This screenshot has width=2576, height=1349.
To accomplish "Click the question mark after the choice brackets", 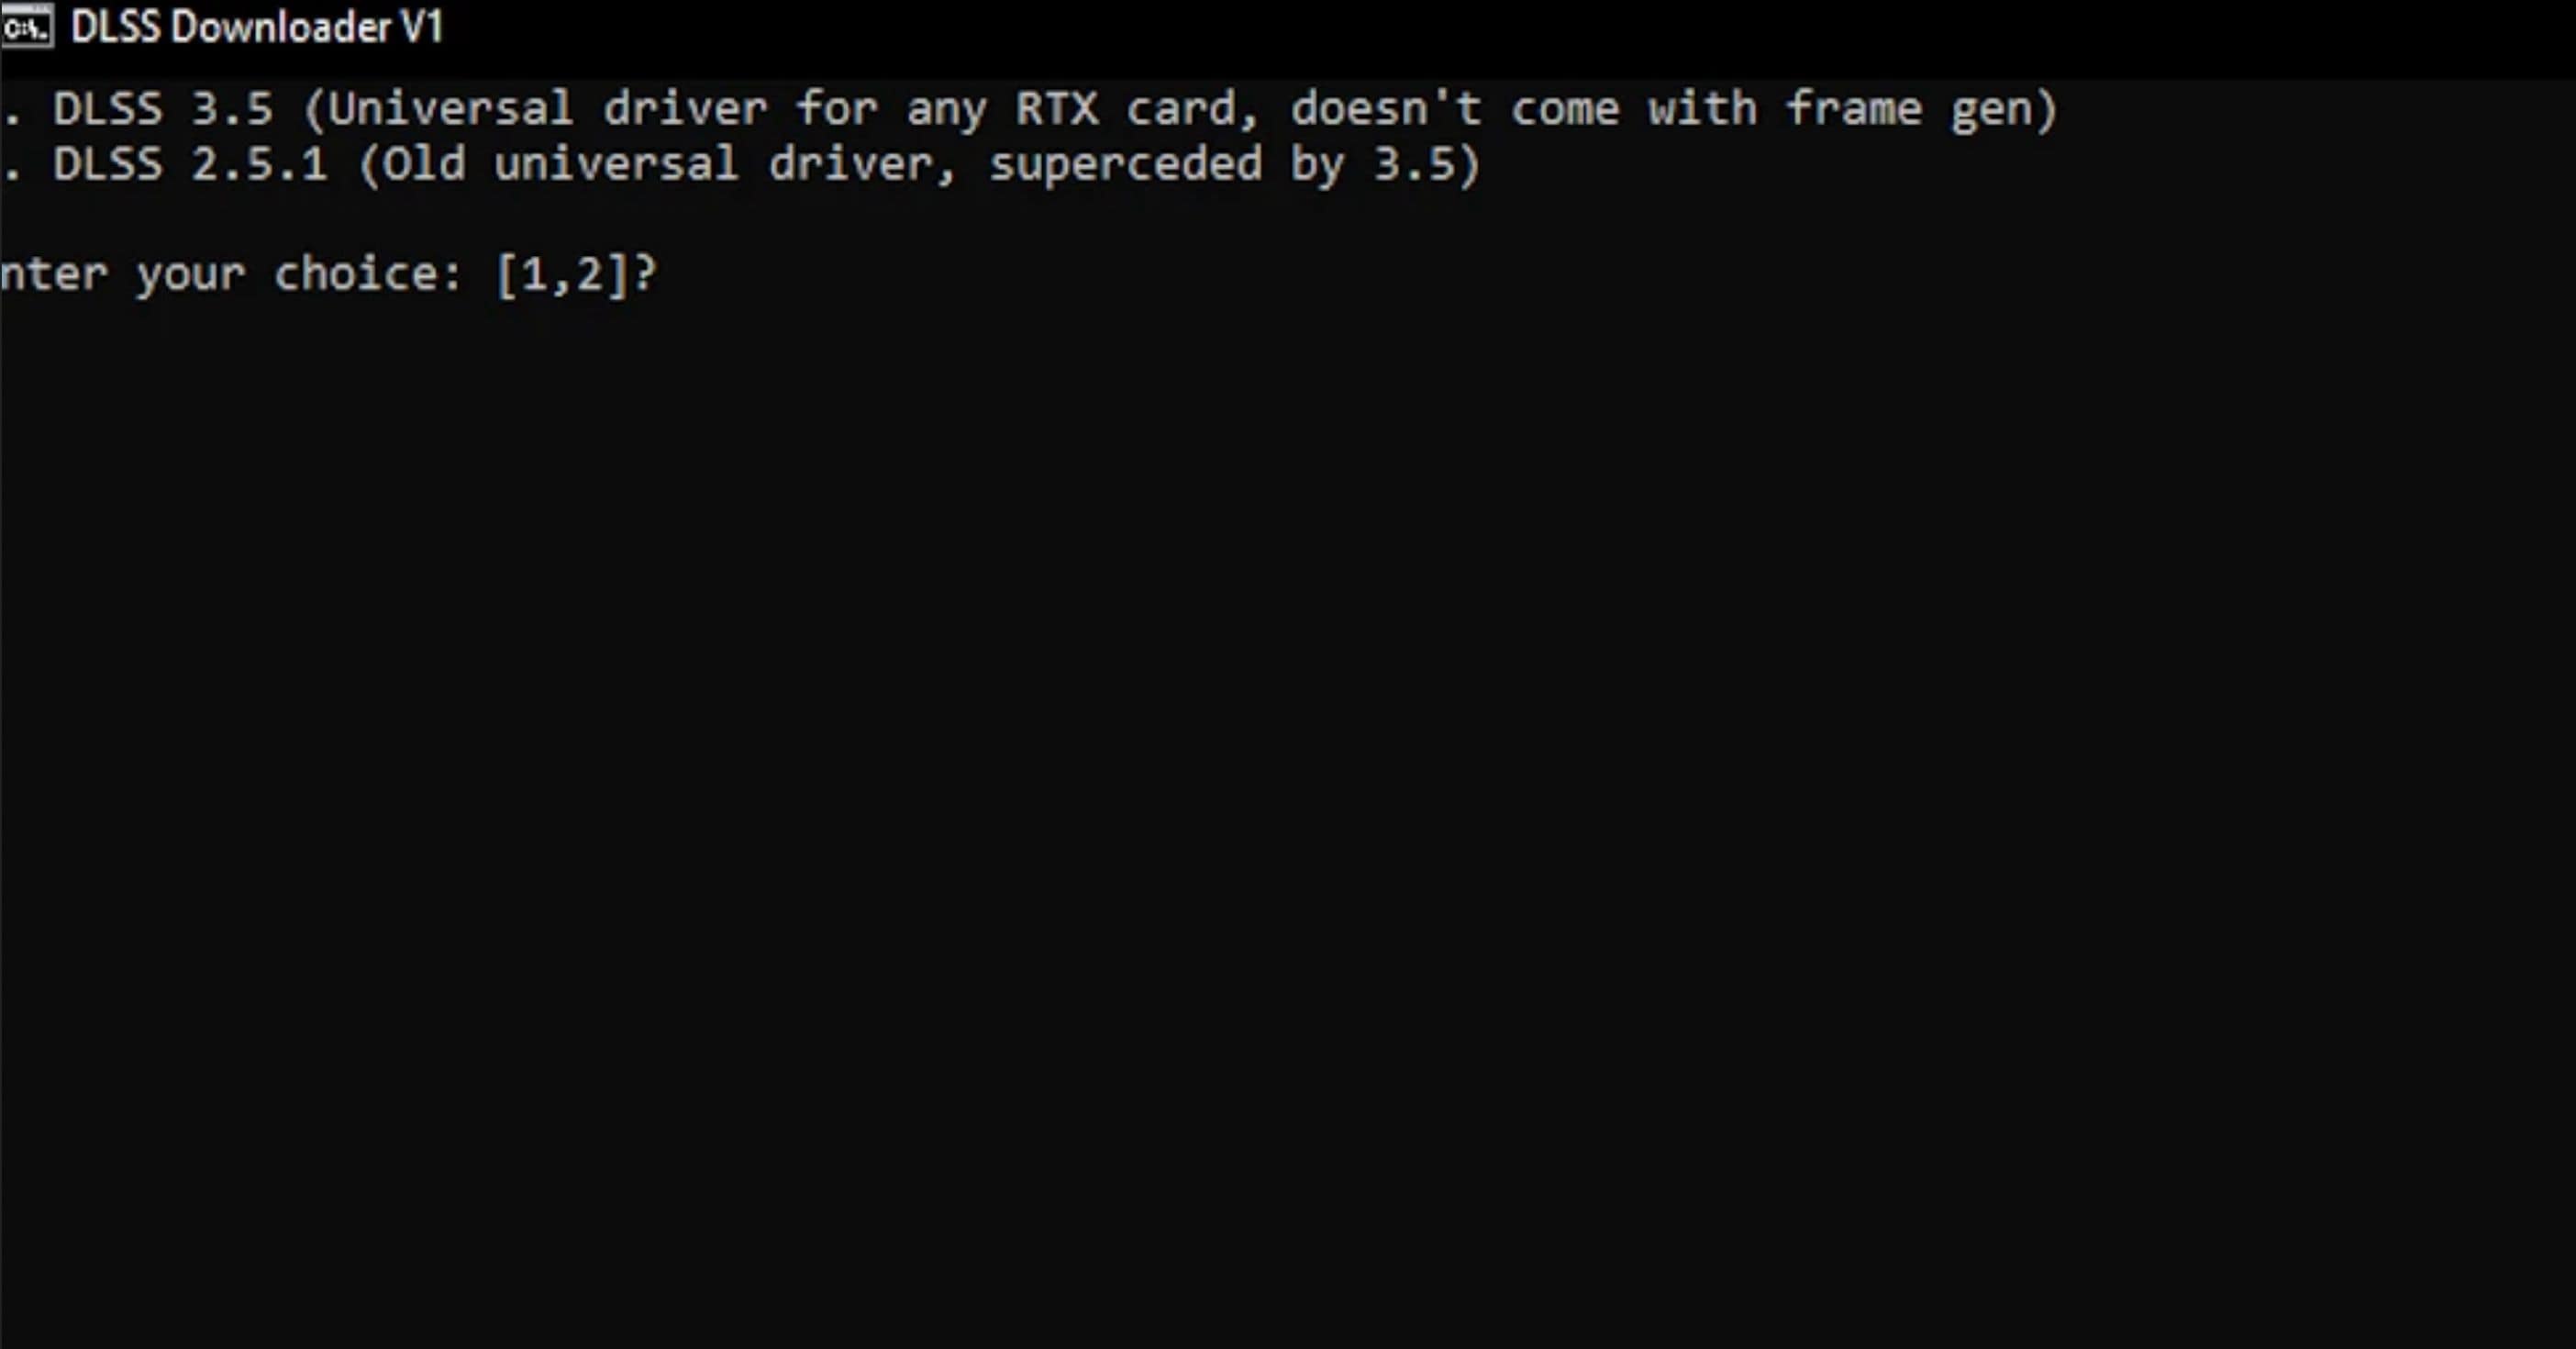I will pos(646,274).
